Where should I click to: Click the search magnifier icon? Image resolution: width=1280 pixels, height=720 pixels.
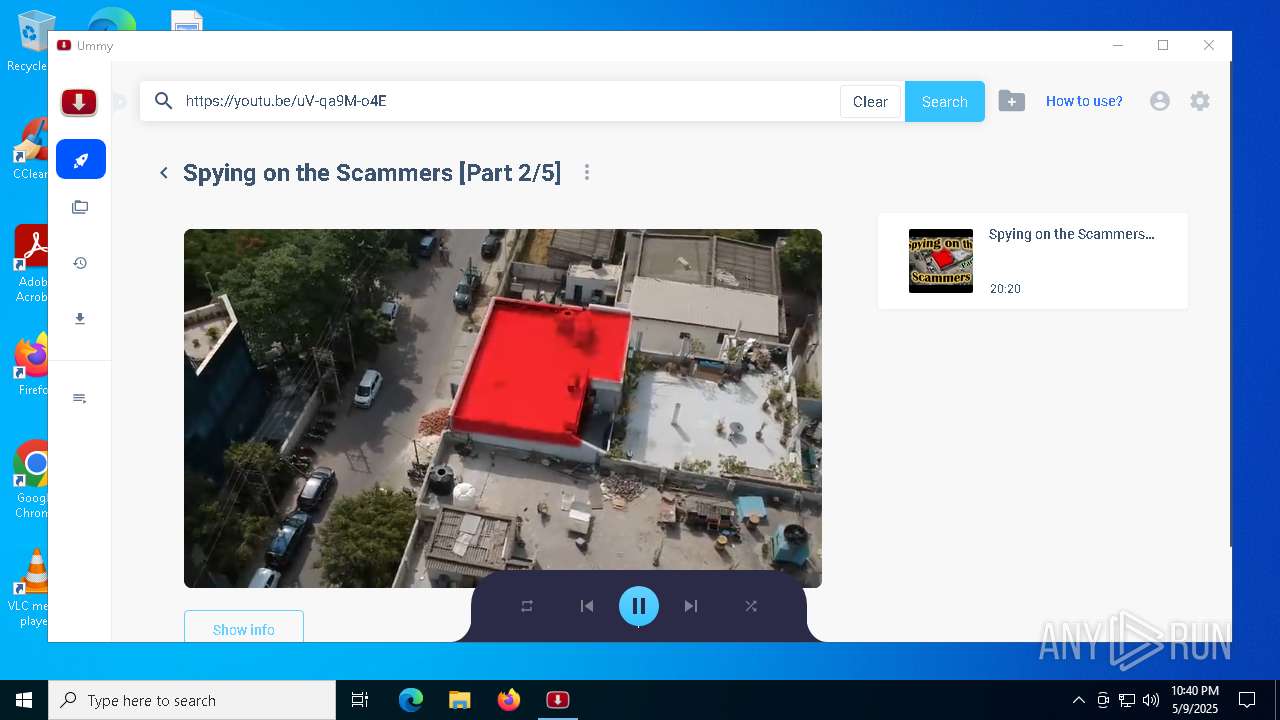tap(164, 101)
